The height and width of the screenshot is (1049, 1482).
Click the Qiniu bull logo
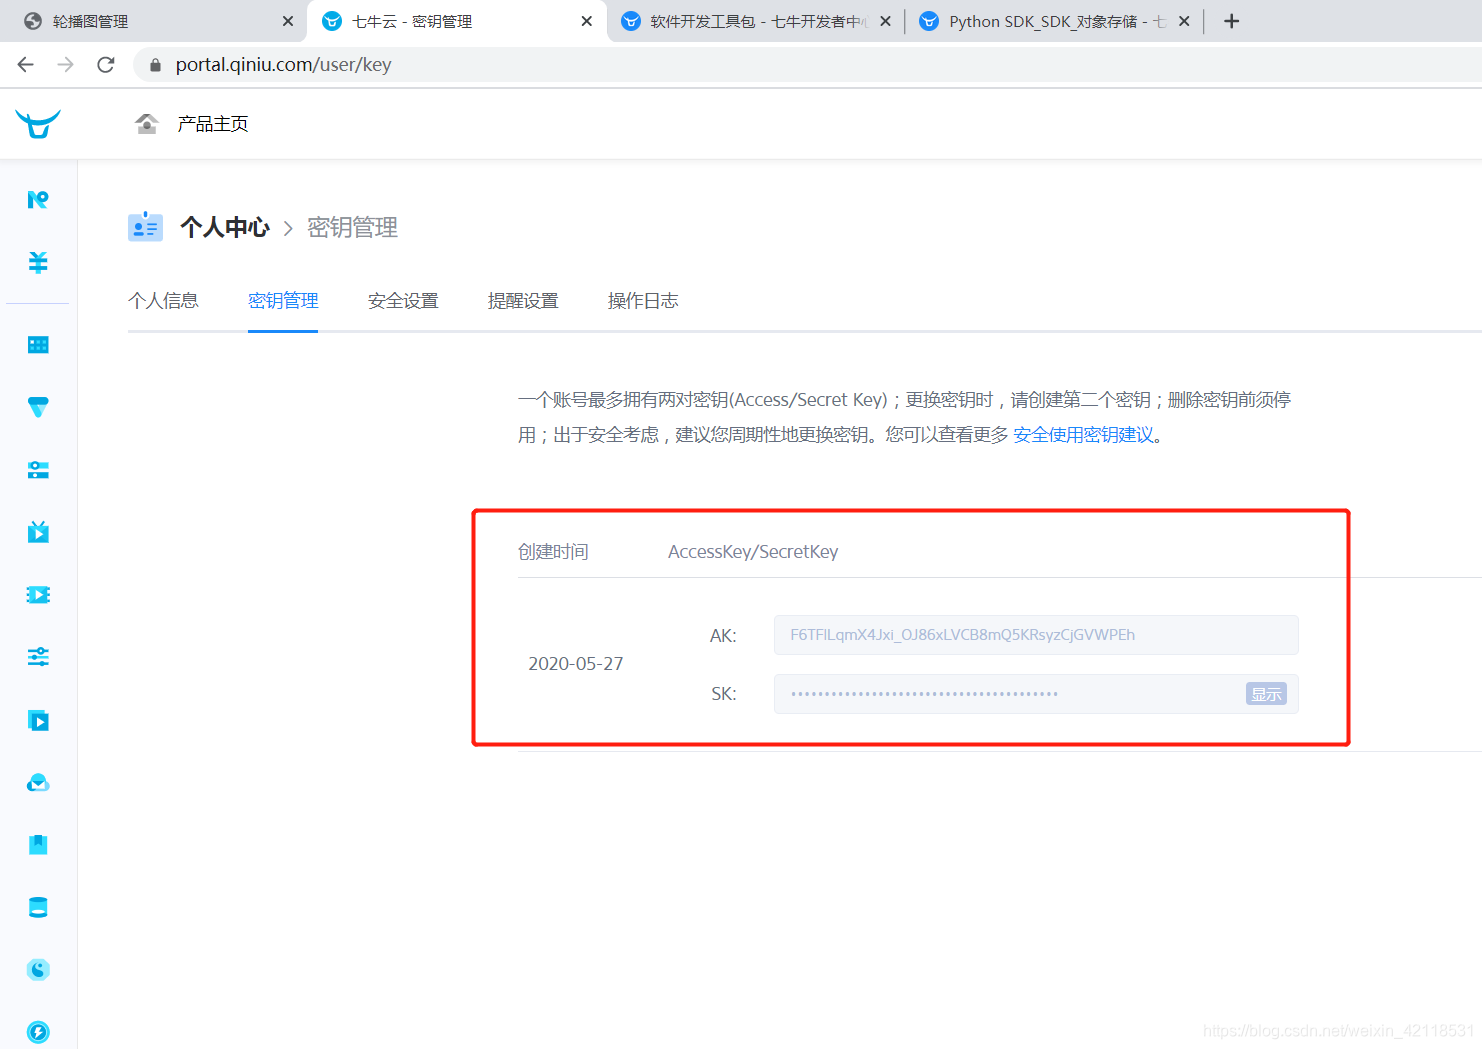point(38,124)
